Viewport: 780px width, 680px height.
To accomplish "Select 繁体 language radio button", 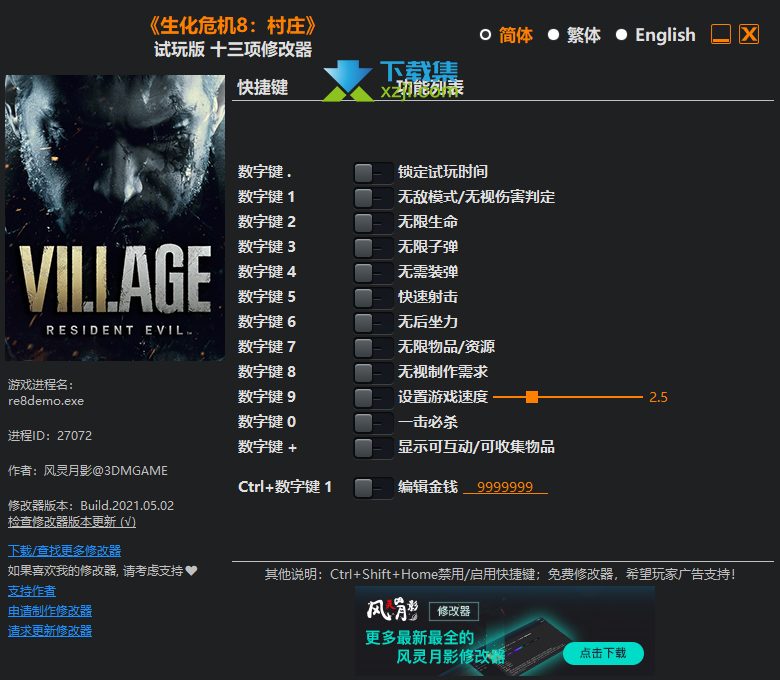I will (553, 35).
